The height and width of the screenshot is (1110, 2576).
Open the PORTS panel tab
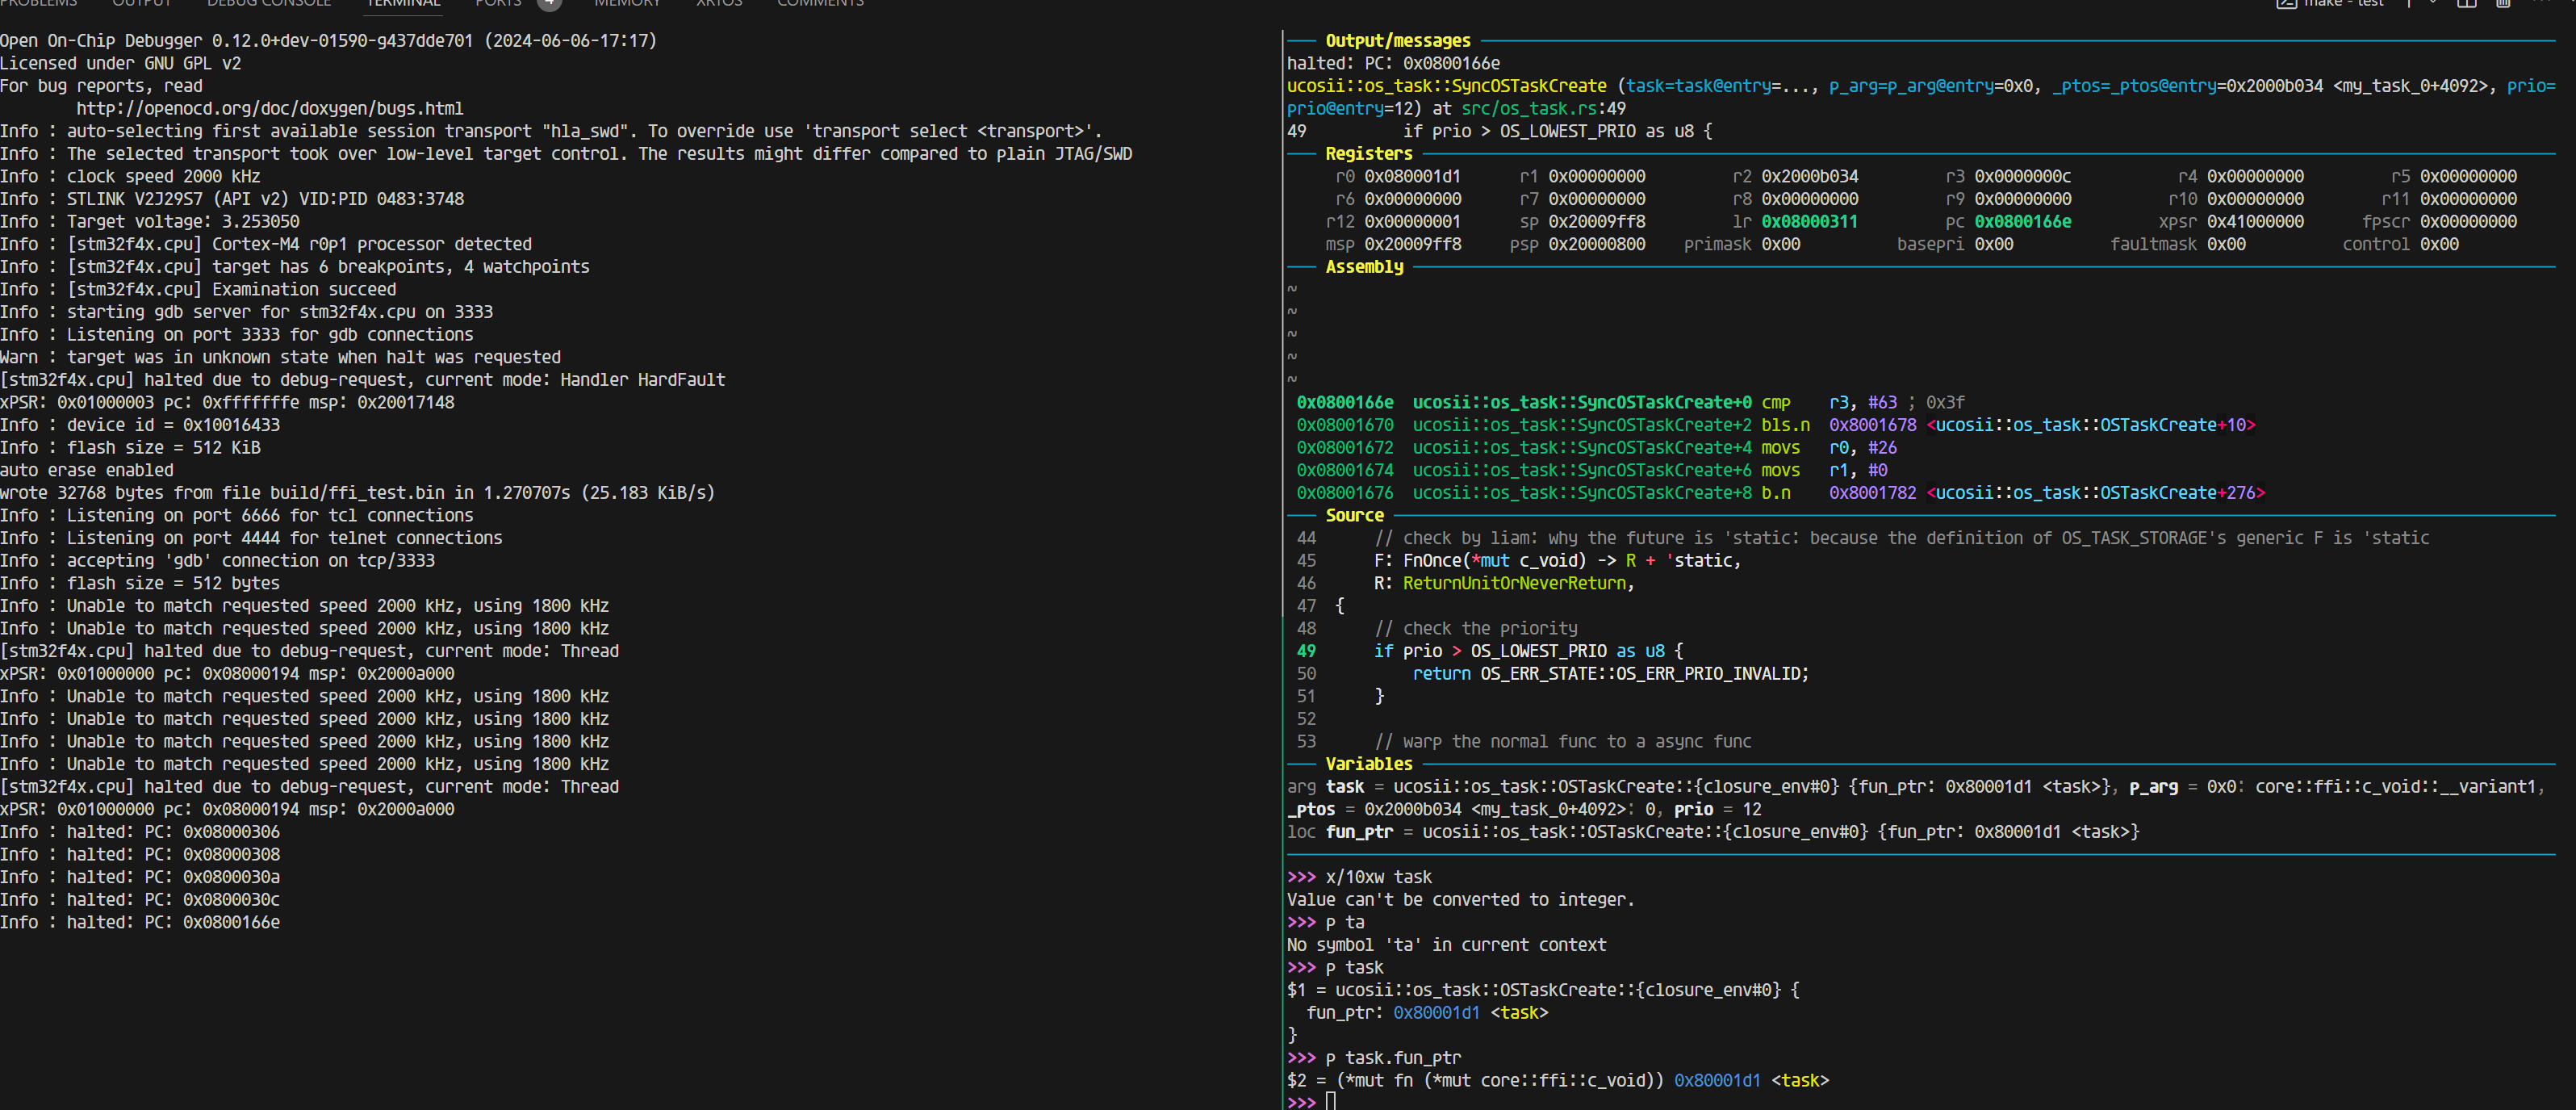pyautogui.click(x=498, y=4)
